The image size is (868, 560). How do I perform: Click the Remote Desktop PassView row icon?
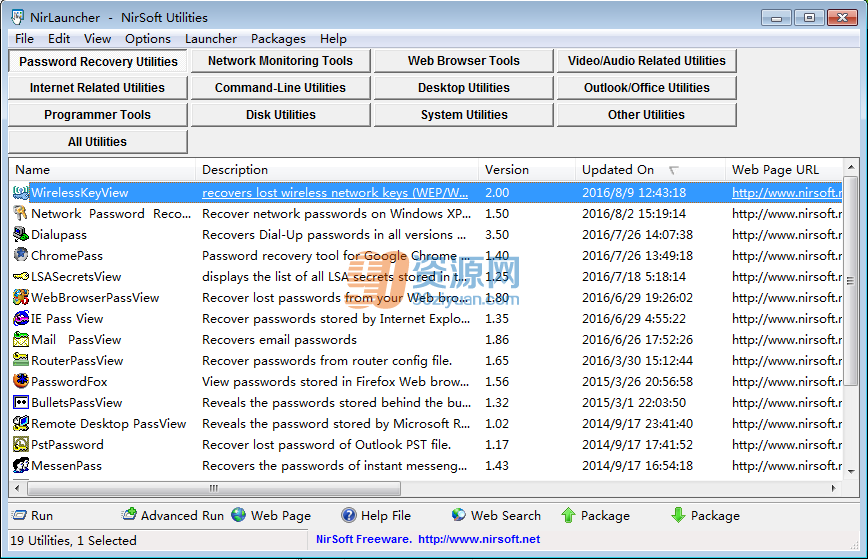(x=21, y=424)
